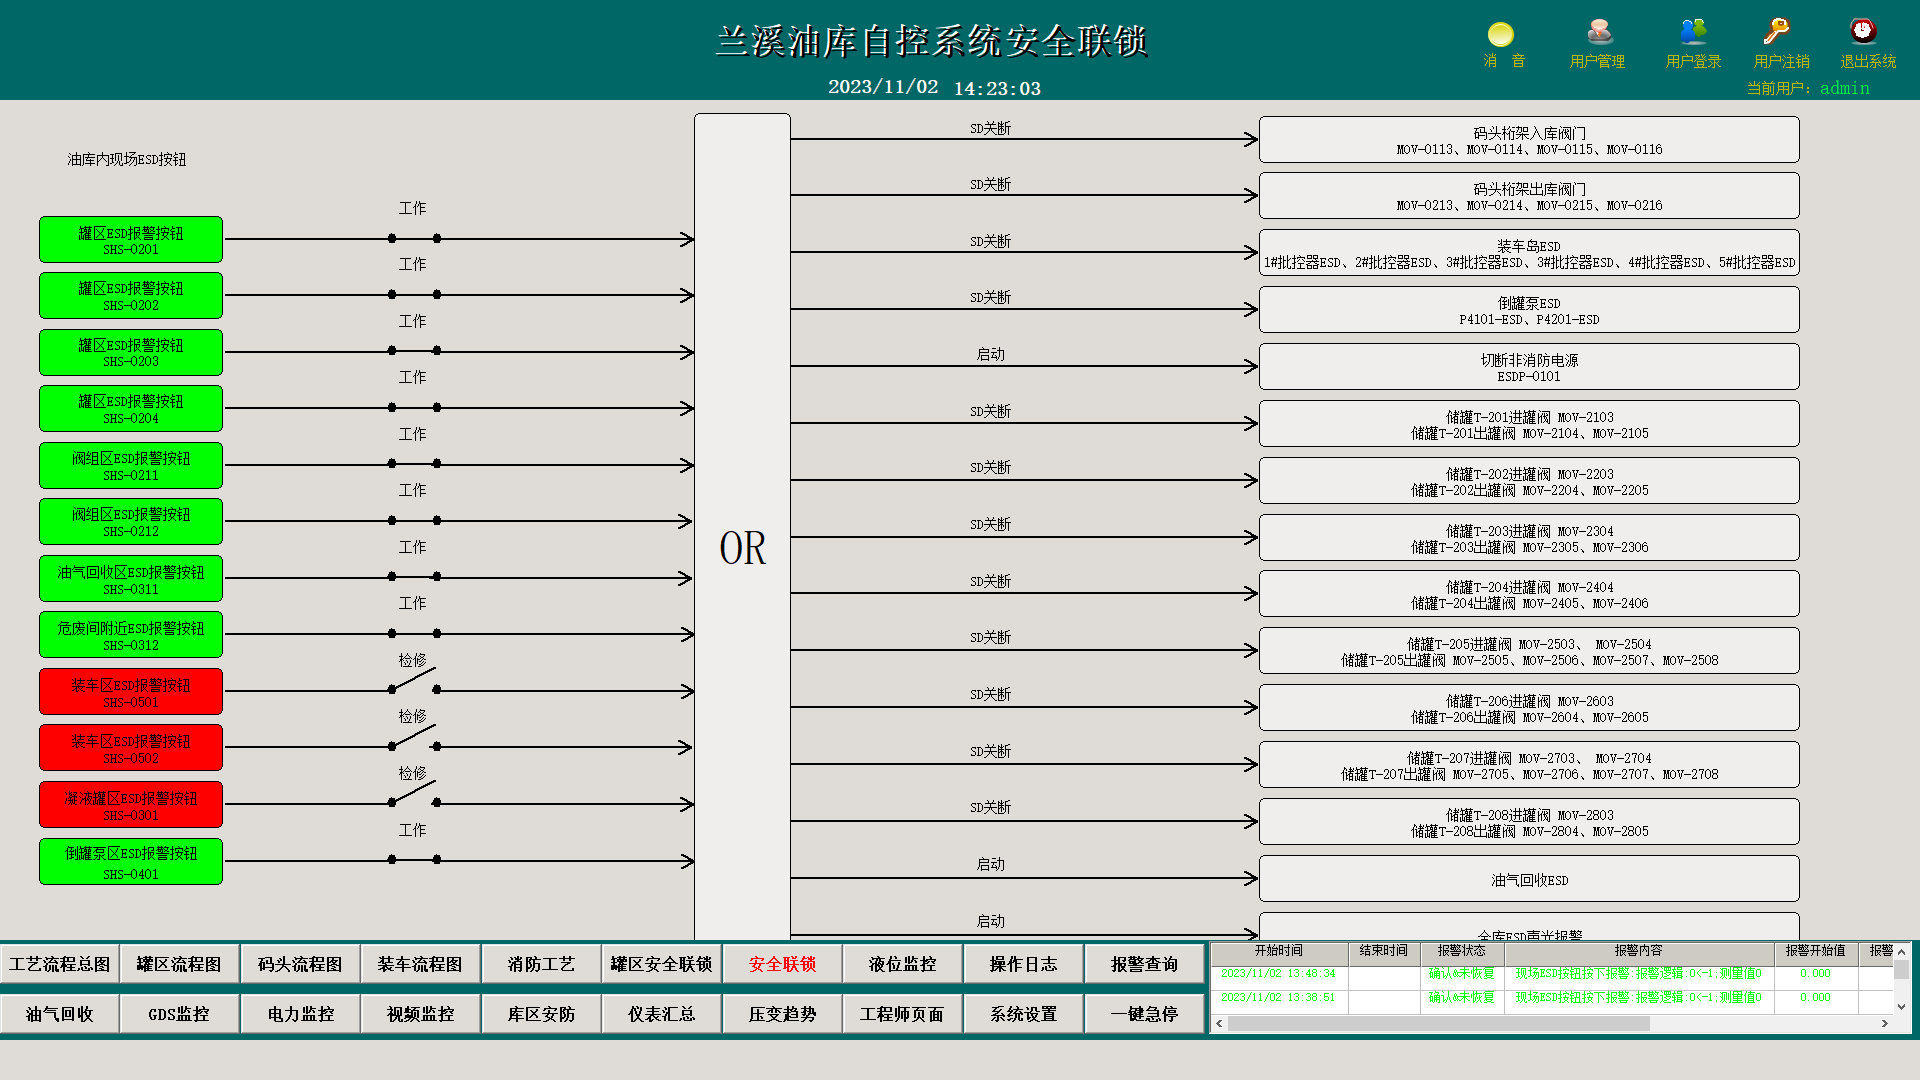Click the 退出系统 exit system icon
The image size is (1920, 1080).
tap(1862, 33)
